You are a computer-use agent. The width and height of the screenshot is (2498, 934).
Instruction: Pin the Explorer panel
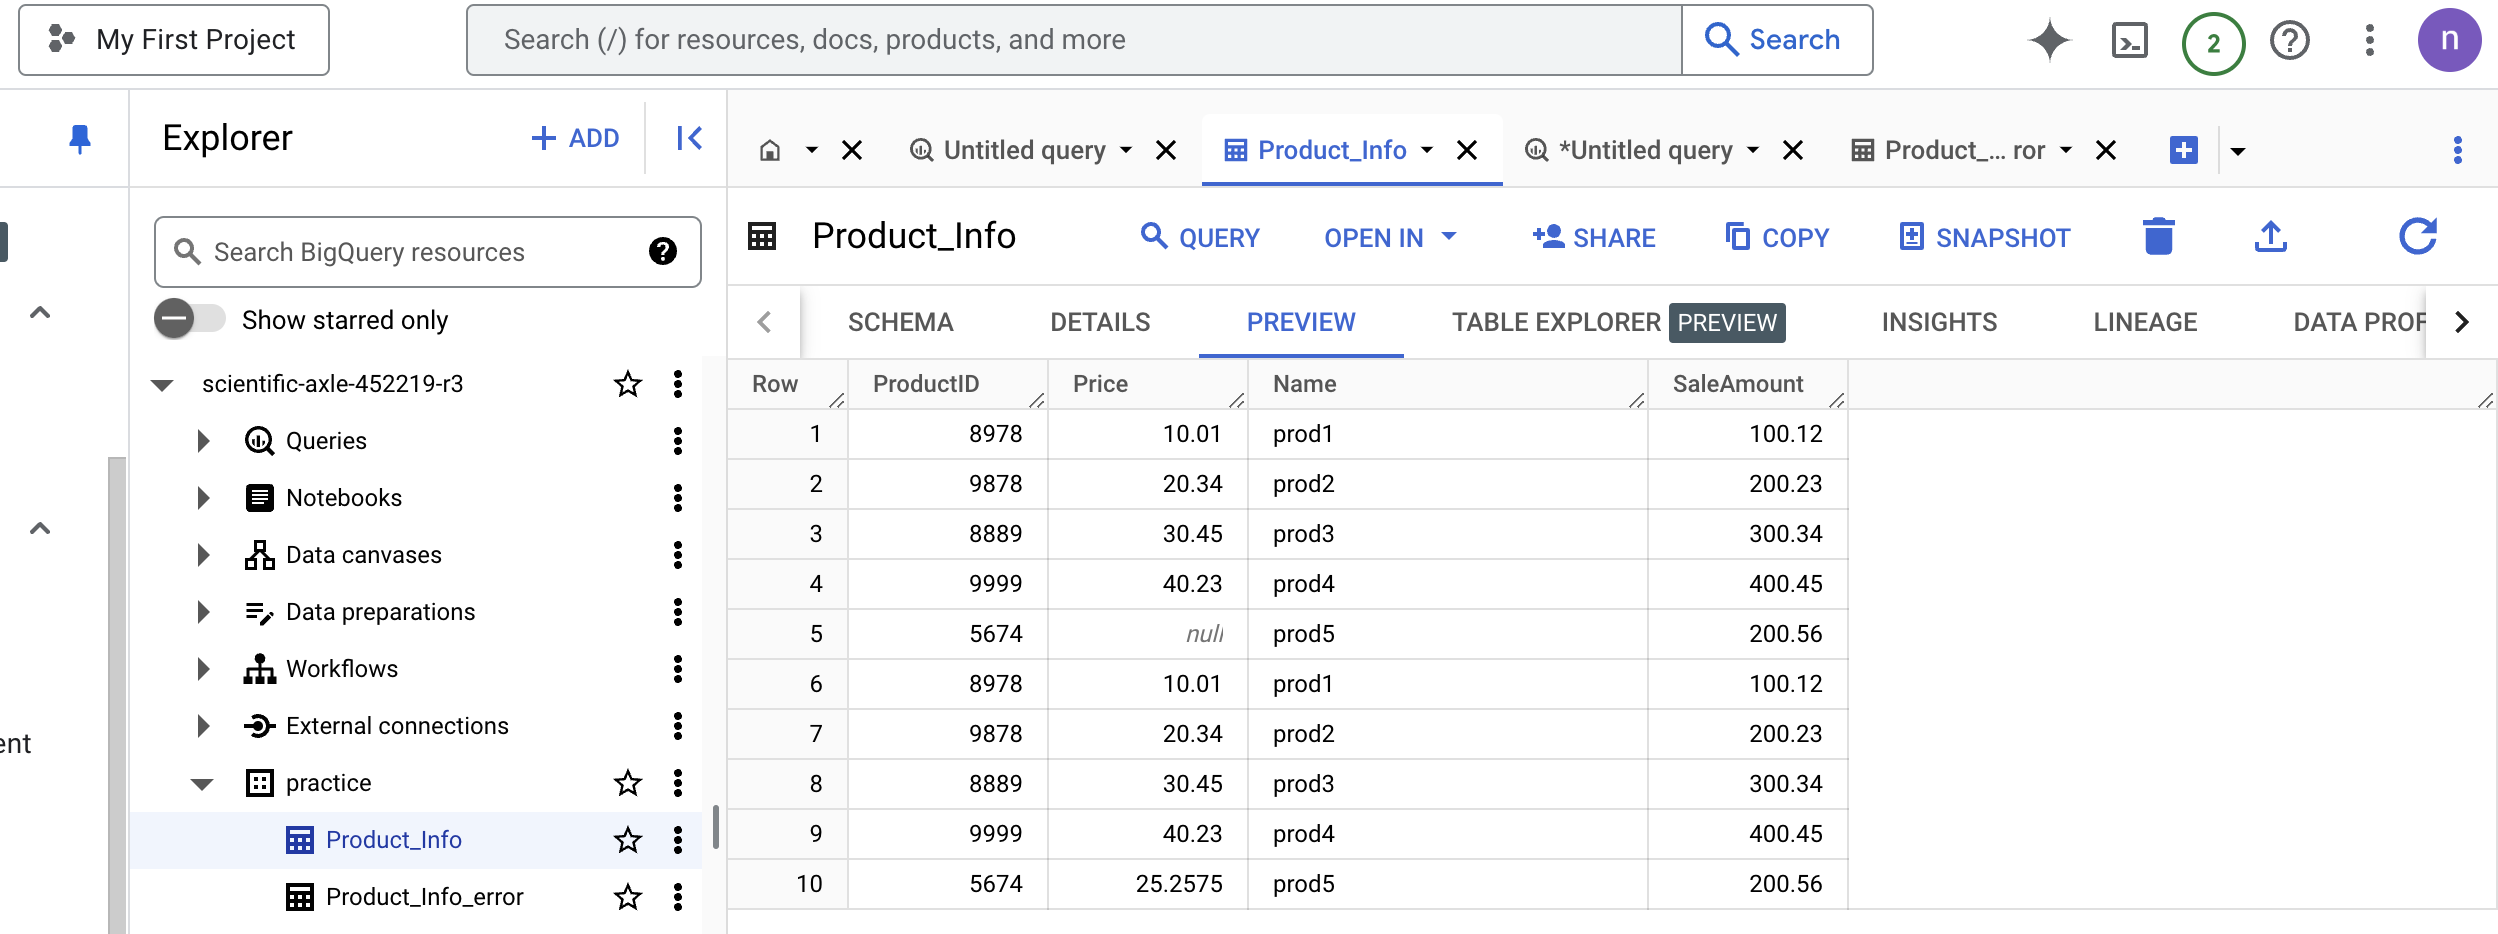(x=78, y=137)
